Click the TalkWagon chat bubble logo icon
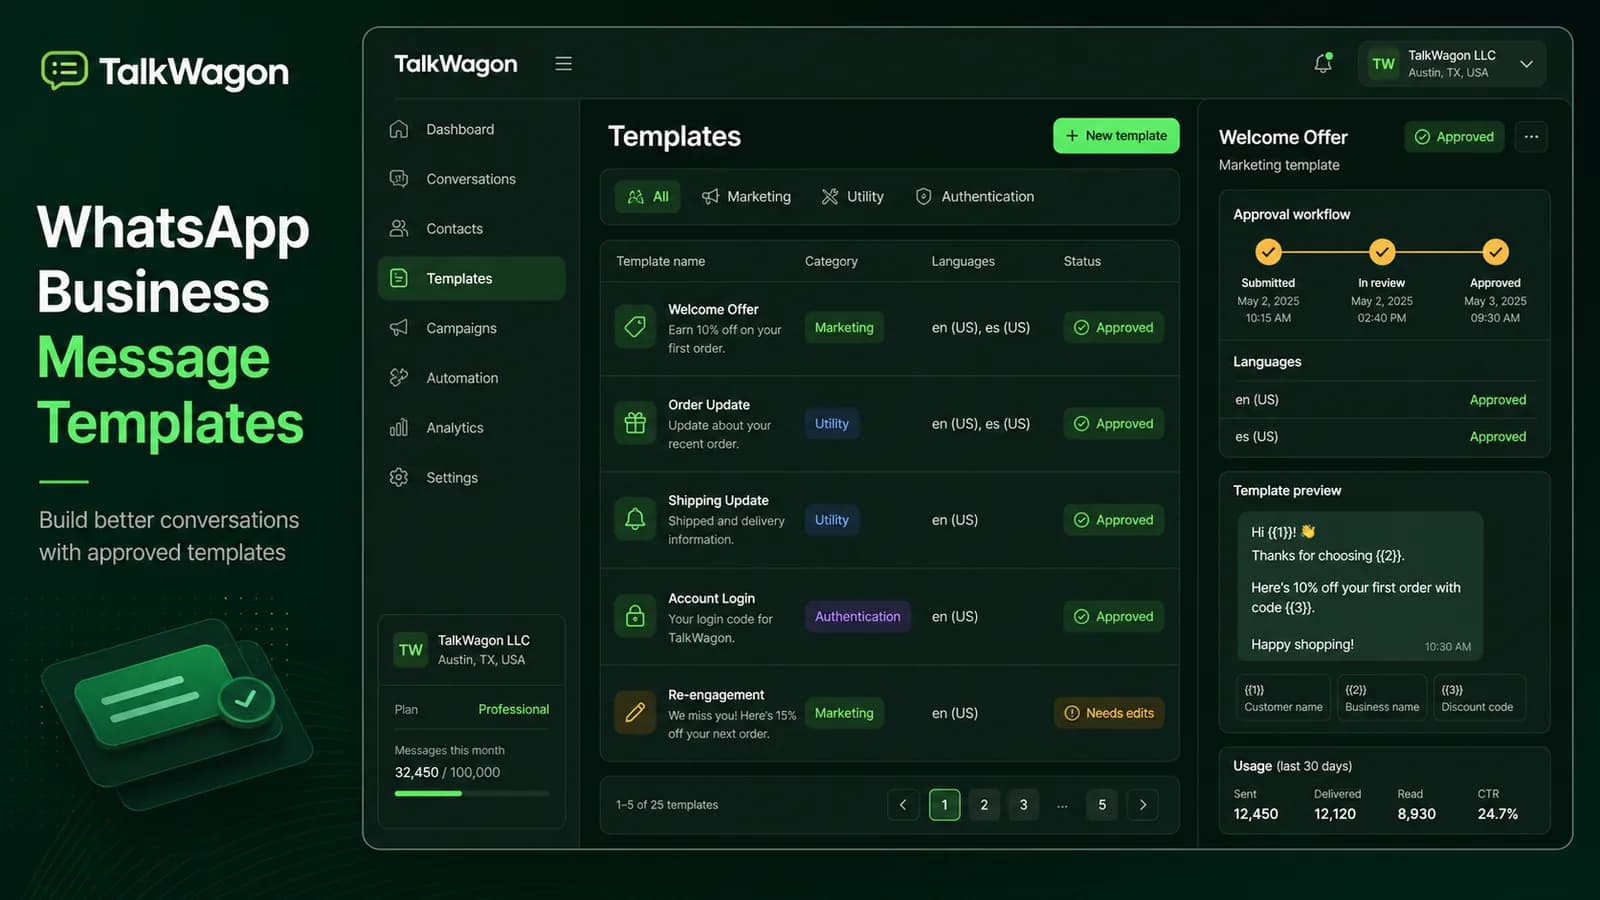 click(64, 71)
